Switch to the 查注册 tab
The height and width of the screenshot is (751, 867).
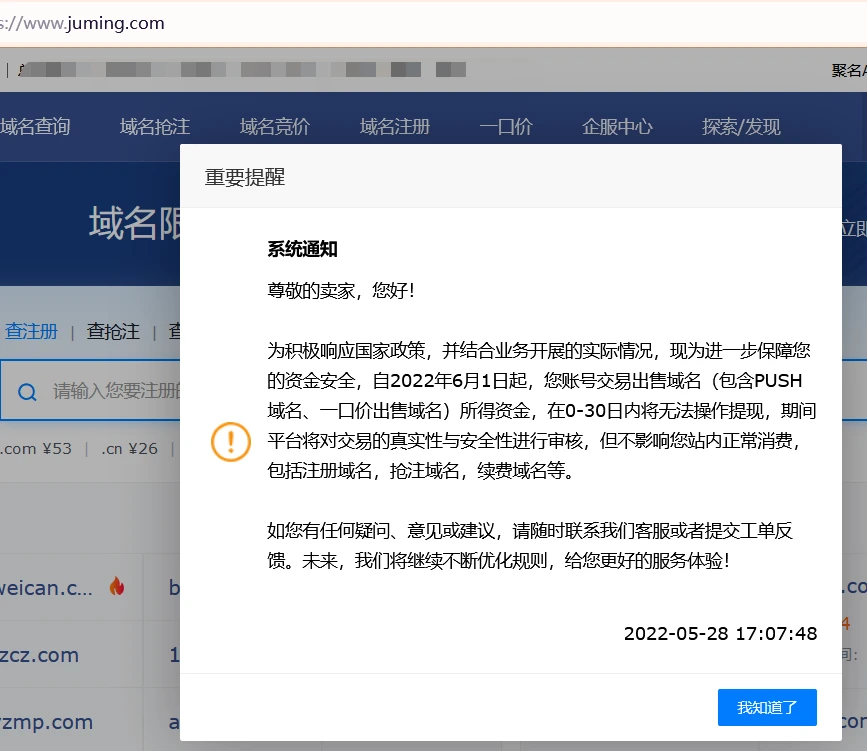[x=31, y=332]
